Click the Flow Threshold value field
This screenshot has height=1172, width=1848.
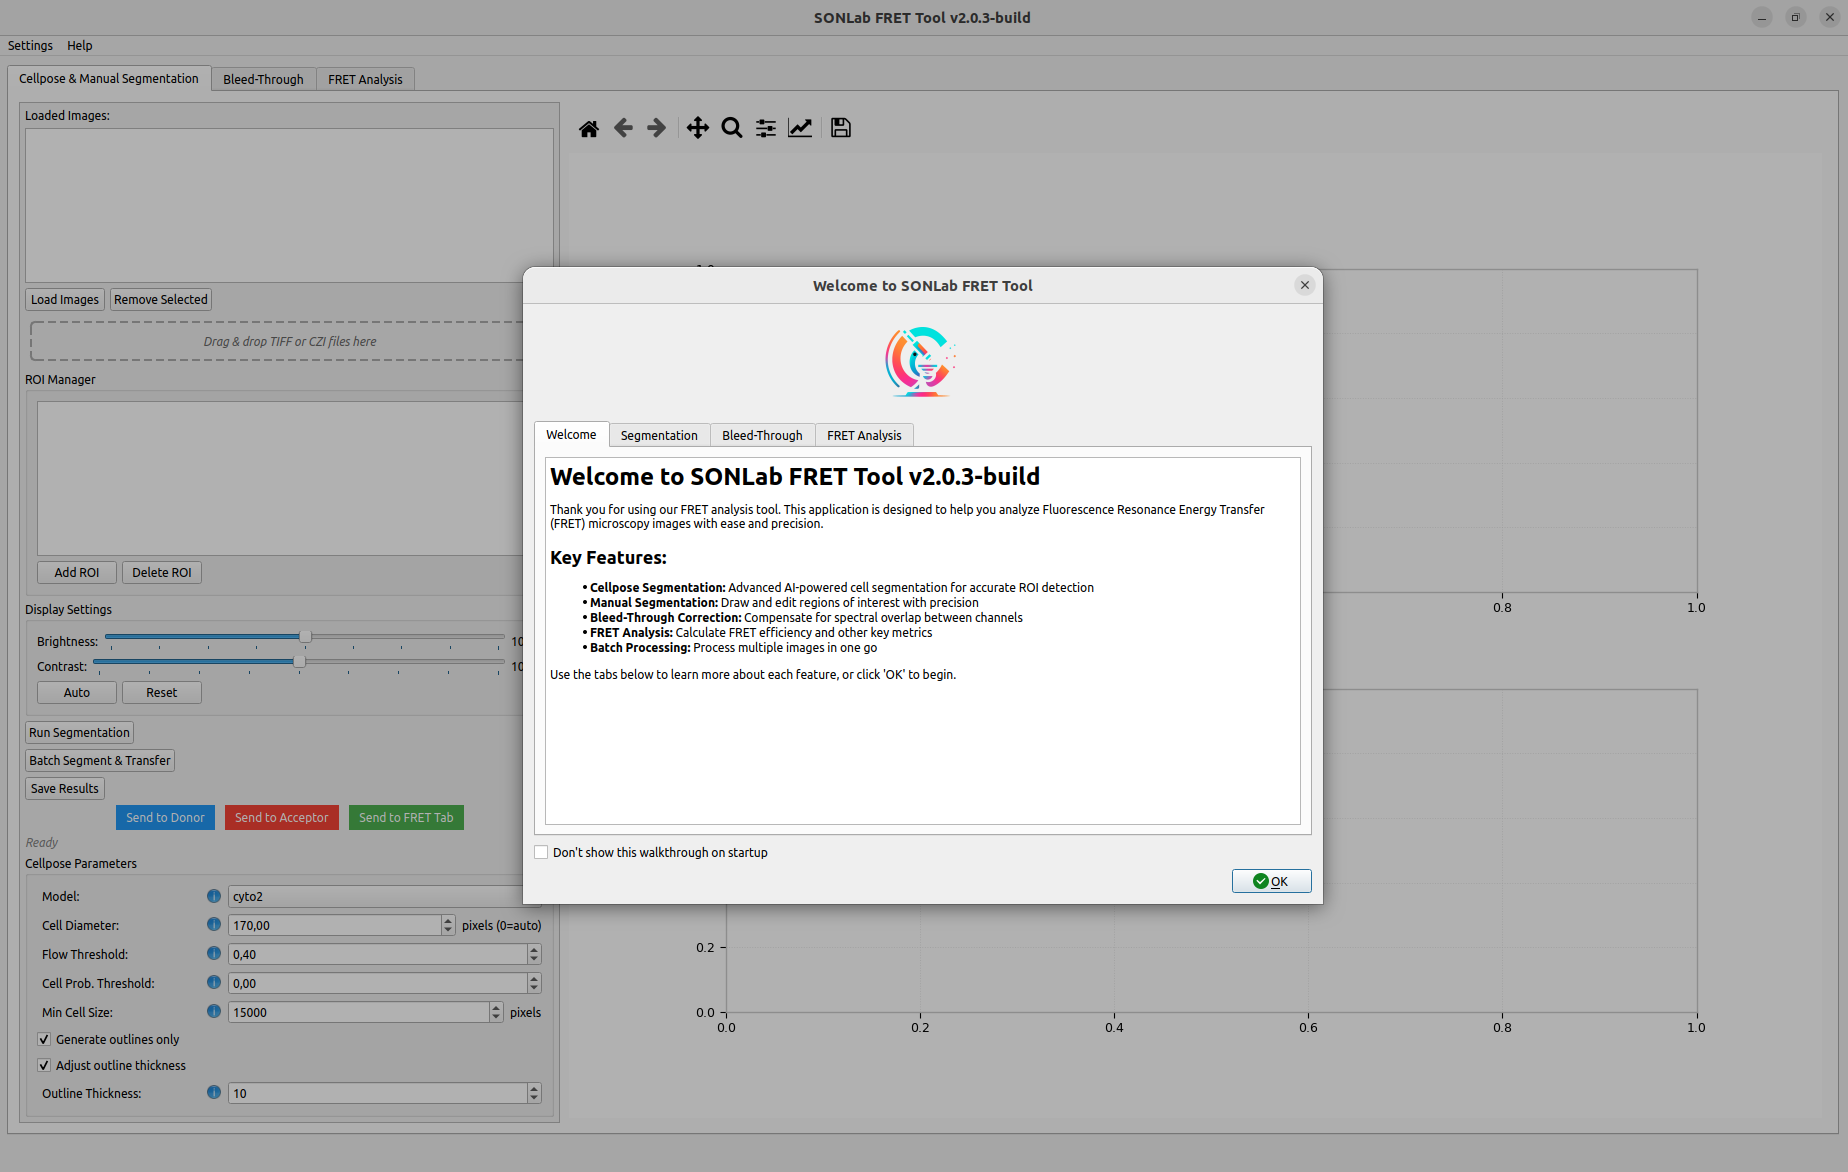coord(378,954)
